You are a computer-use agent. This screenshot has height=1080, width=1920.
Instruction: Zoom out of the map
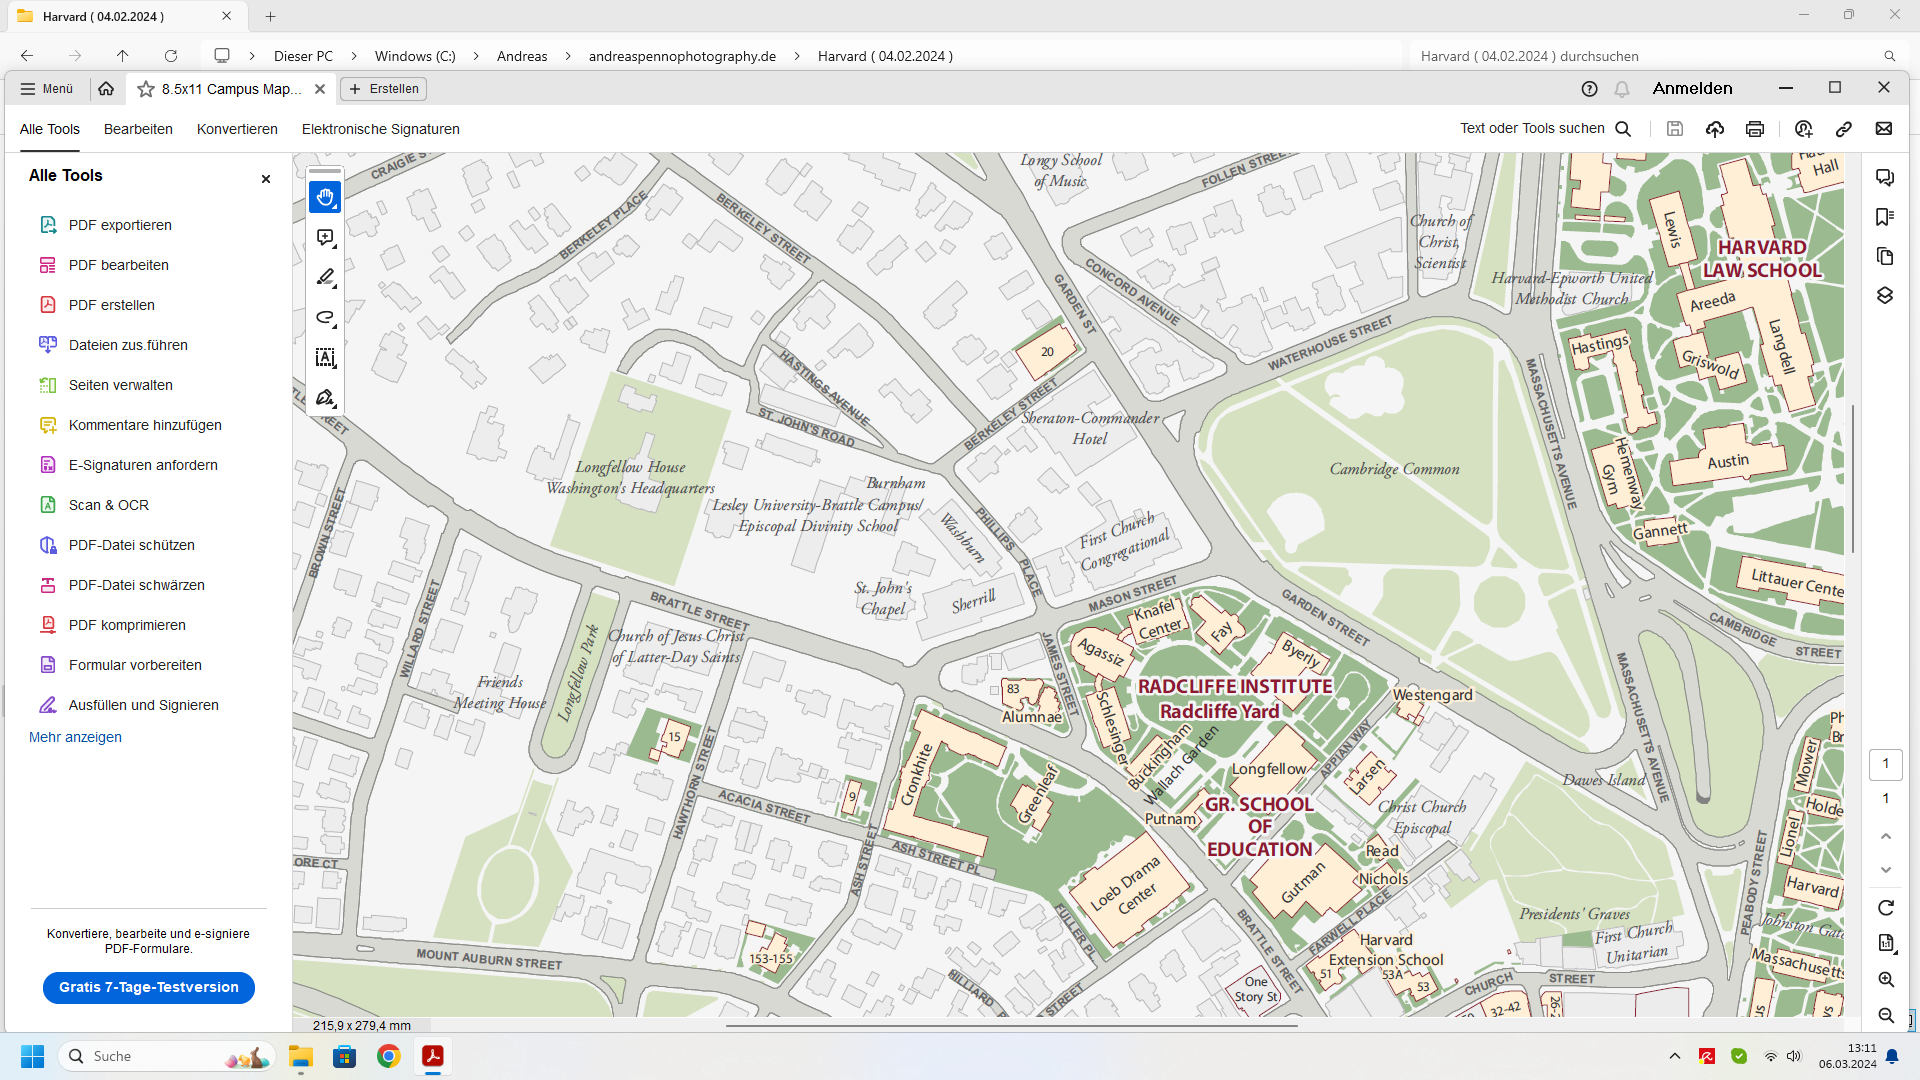click(1886, 1015)
